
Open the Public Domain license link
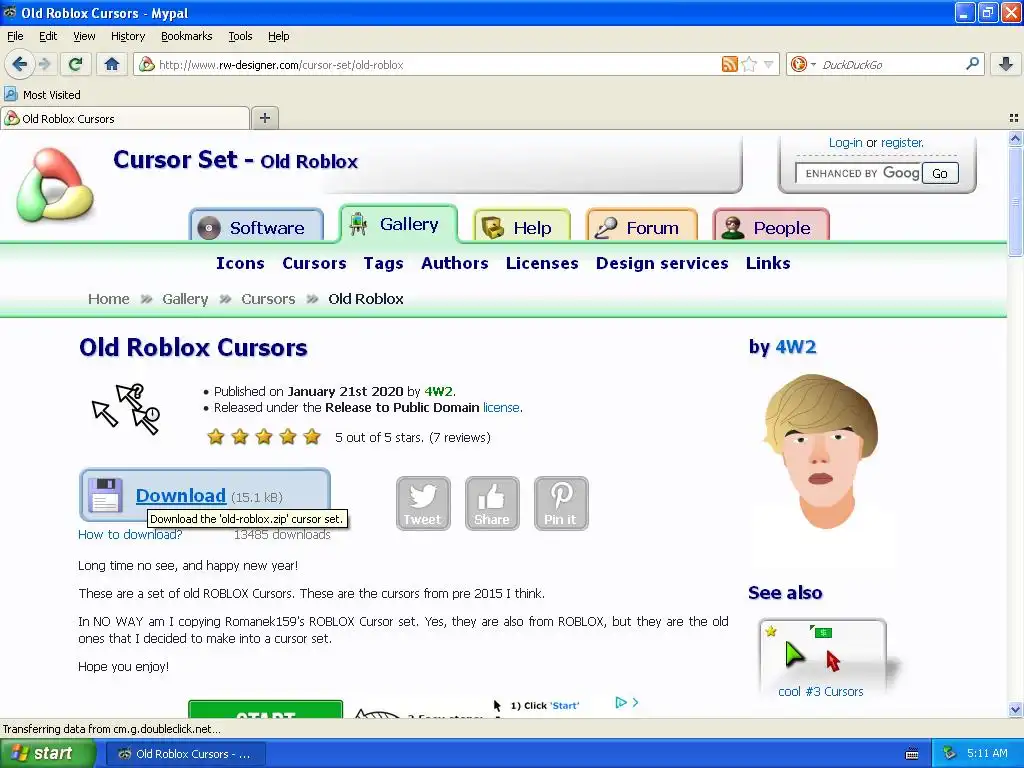[x=501, y=408]
